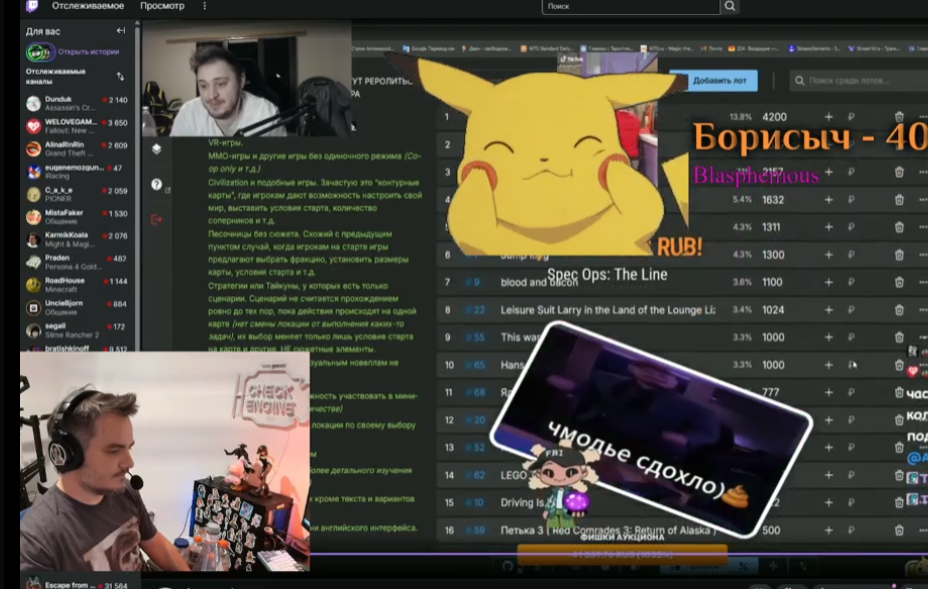Screen dimensions: 928x589
Task: Click plus icon on the 4200 row
Action: click(x=829, y=117)
